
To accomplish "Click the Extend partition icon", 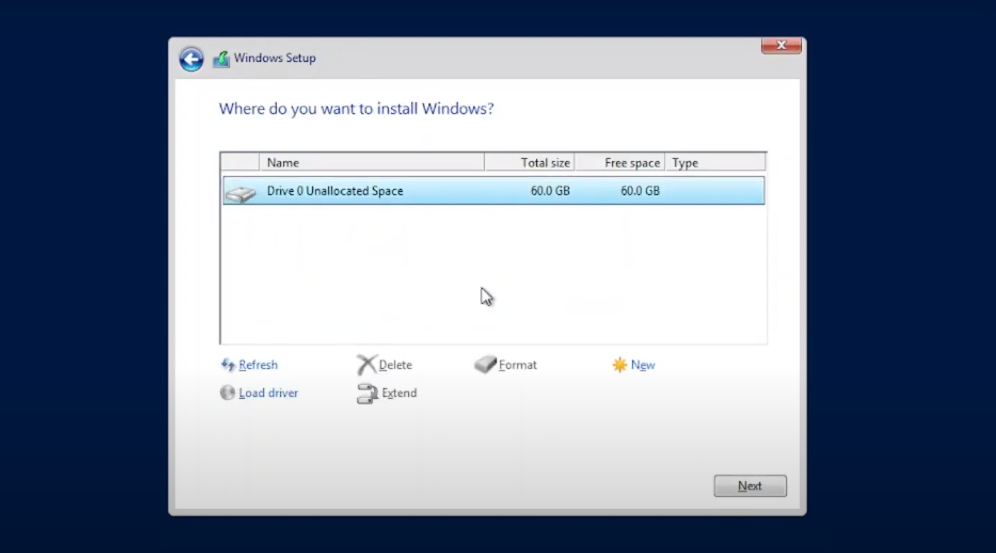I will tap(367, 394).
